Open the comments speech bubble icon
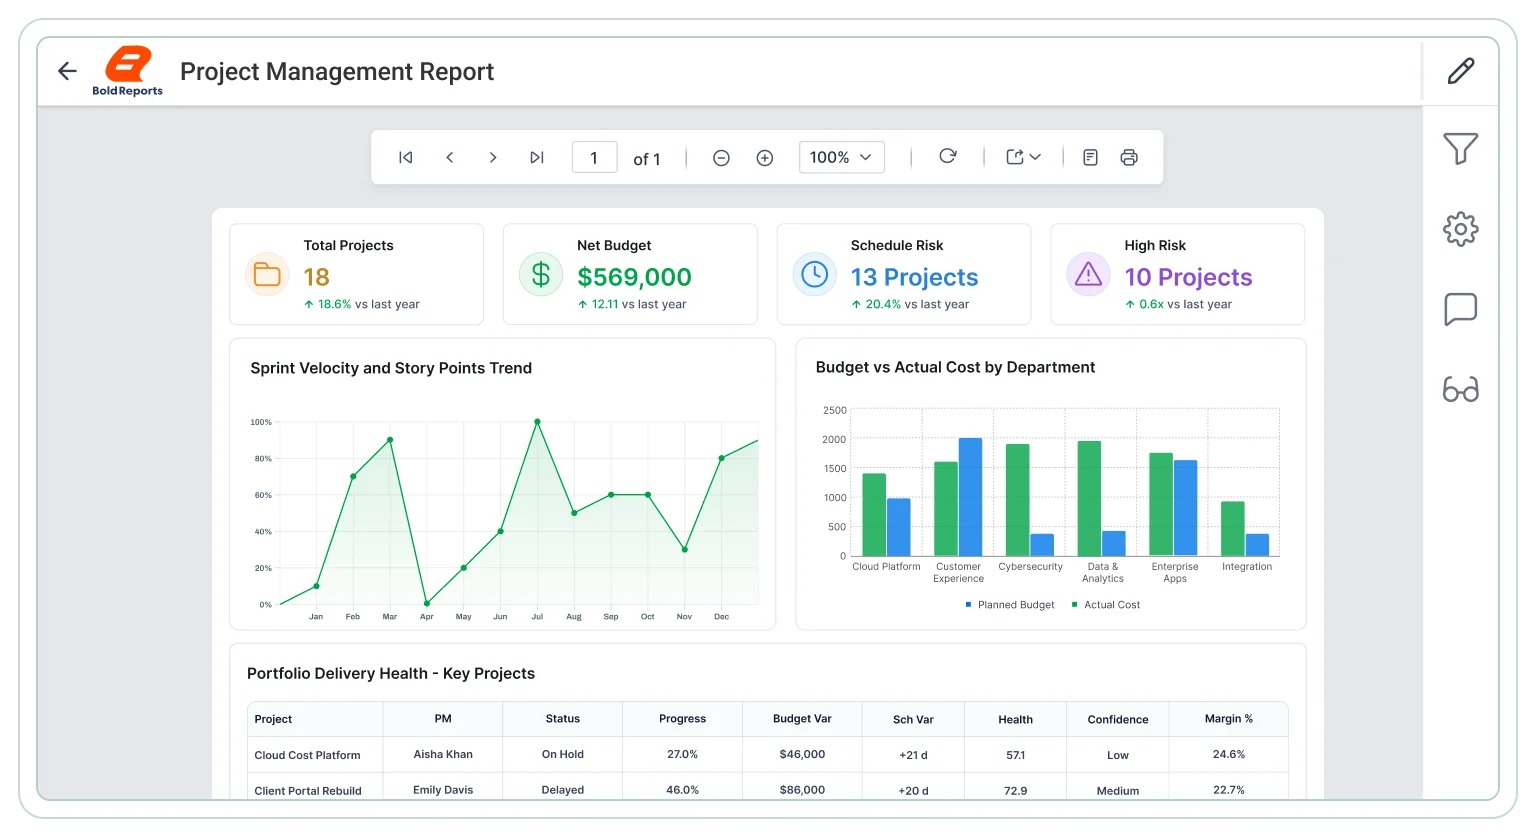The image size is (1536, 837). pos(1461,309)
